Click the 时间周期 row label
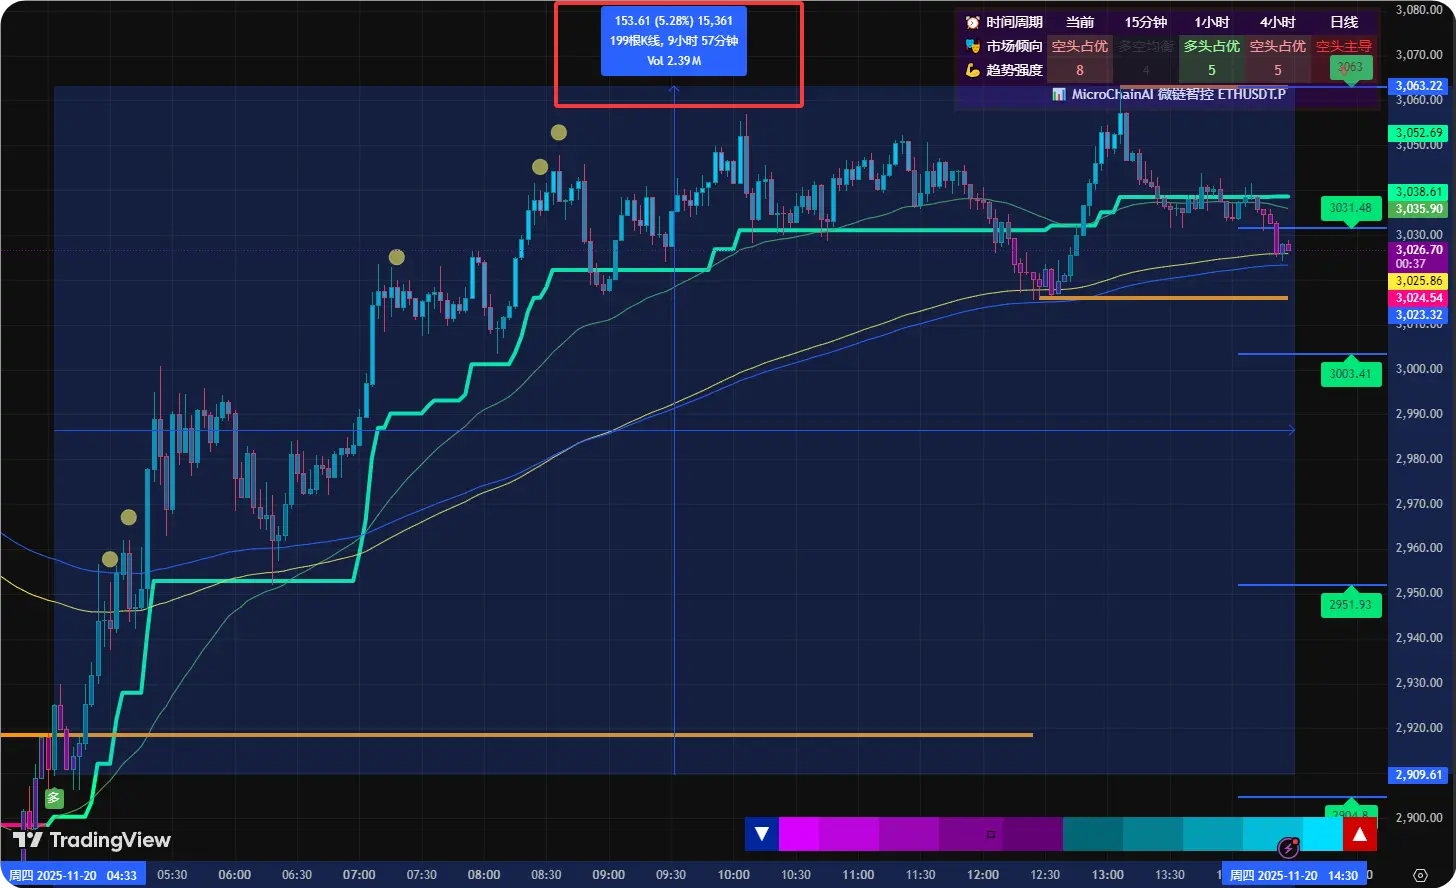 point(1014,22)
